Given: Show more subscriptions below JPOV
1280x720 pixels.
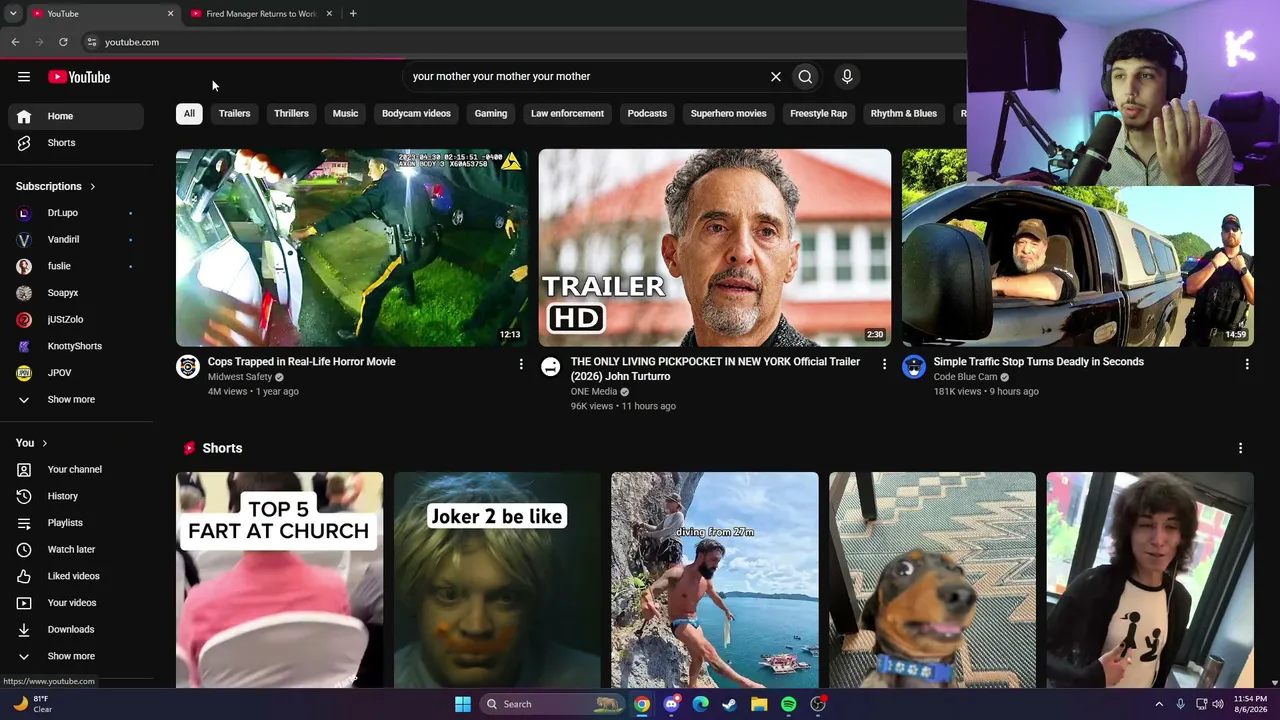Looking at the screenshot, I should pyautogui.click(x=76, y=400).
